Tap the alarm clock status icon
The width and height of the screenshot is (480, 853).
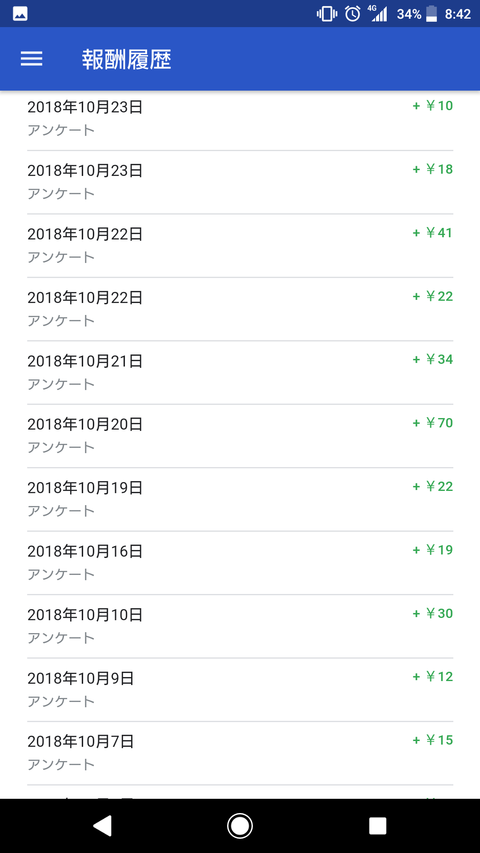(353, 14)
